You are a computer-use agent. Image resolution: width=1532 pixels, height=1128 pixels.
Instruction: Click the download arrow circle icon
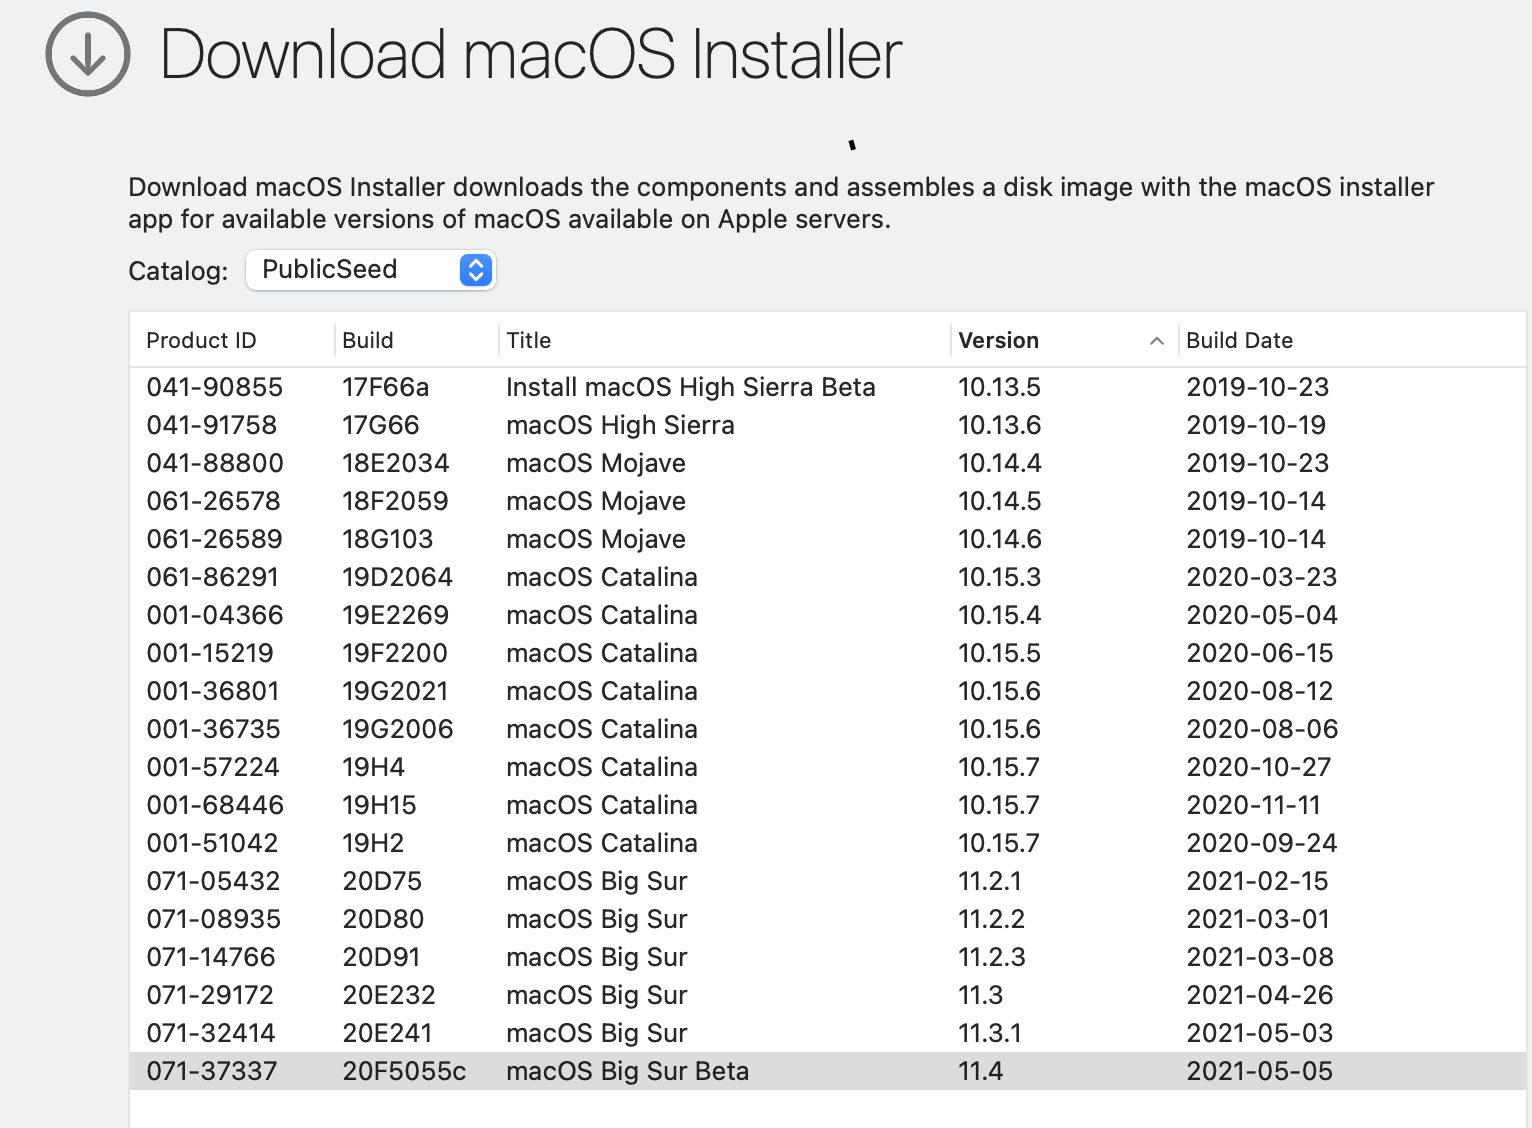point(88,54)
